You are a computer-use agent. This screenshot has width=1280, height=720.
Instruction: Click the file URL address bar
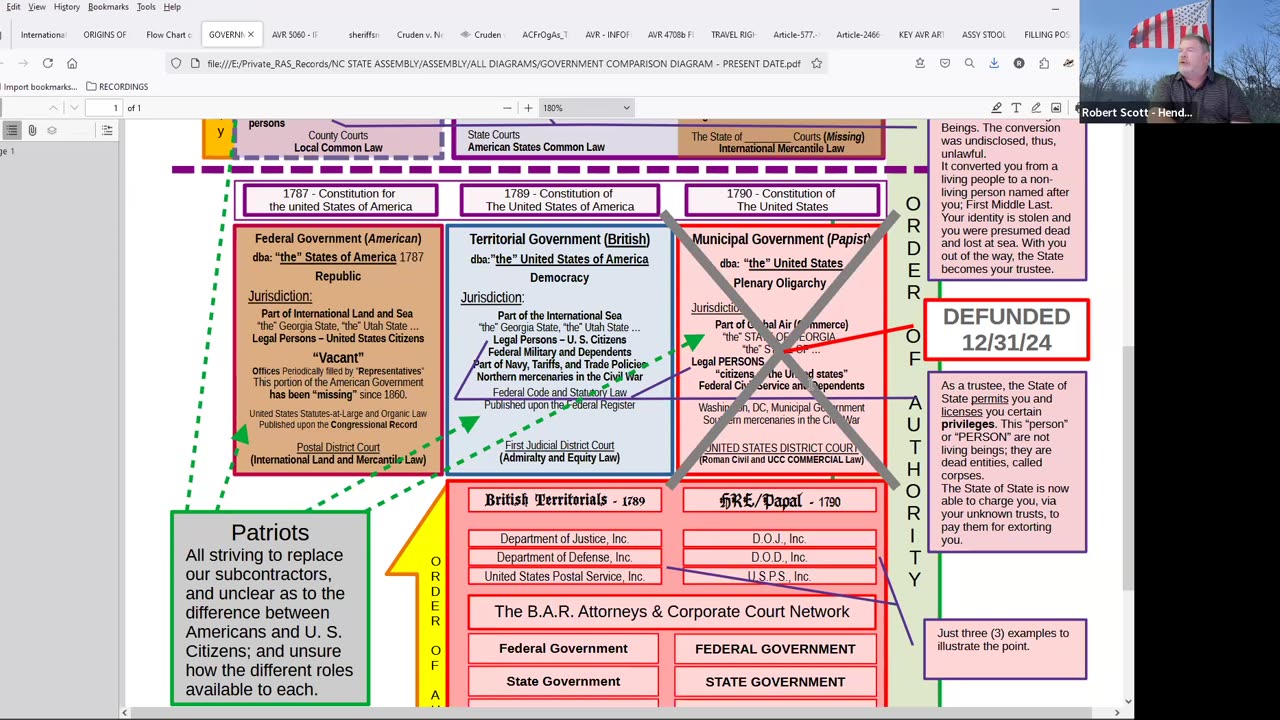tap(504, 63)
